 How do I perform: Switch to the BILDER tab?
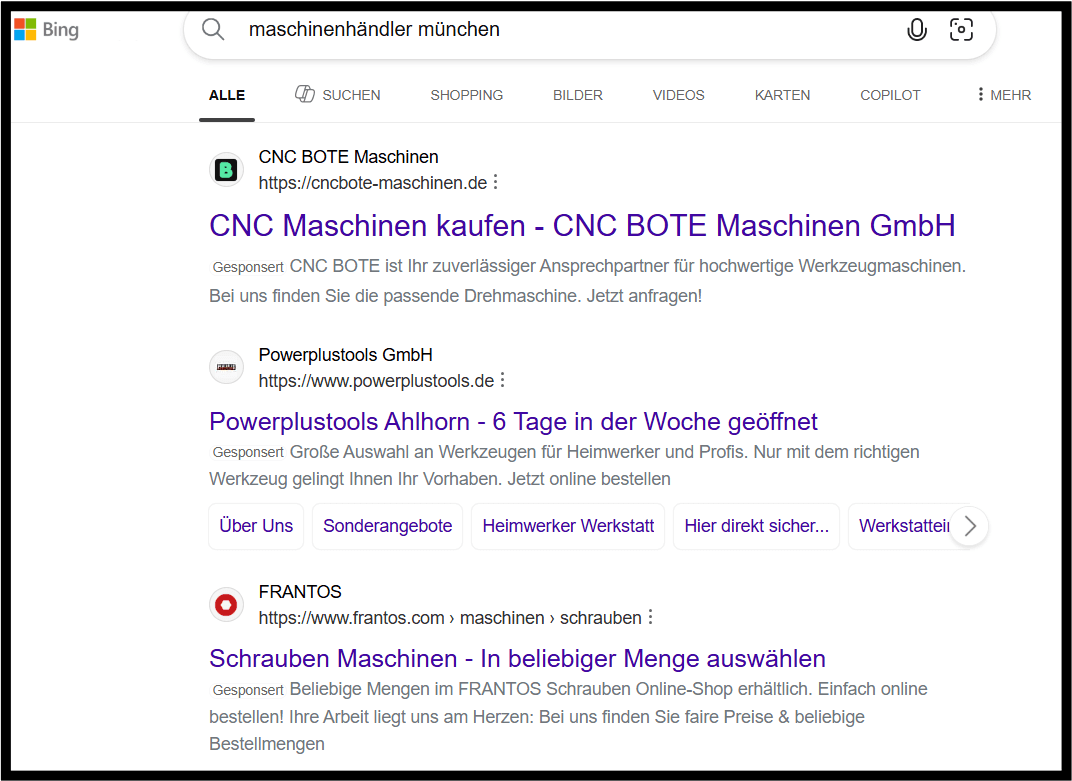(577, 94)
